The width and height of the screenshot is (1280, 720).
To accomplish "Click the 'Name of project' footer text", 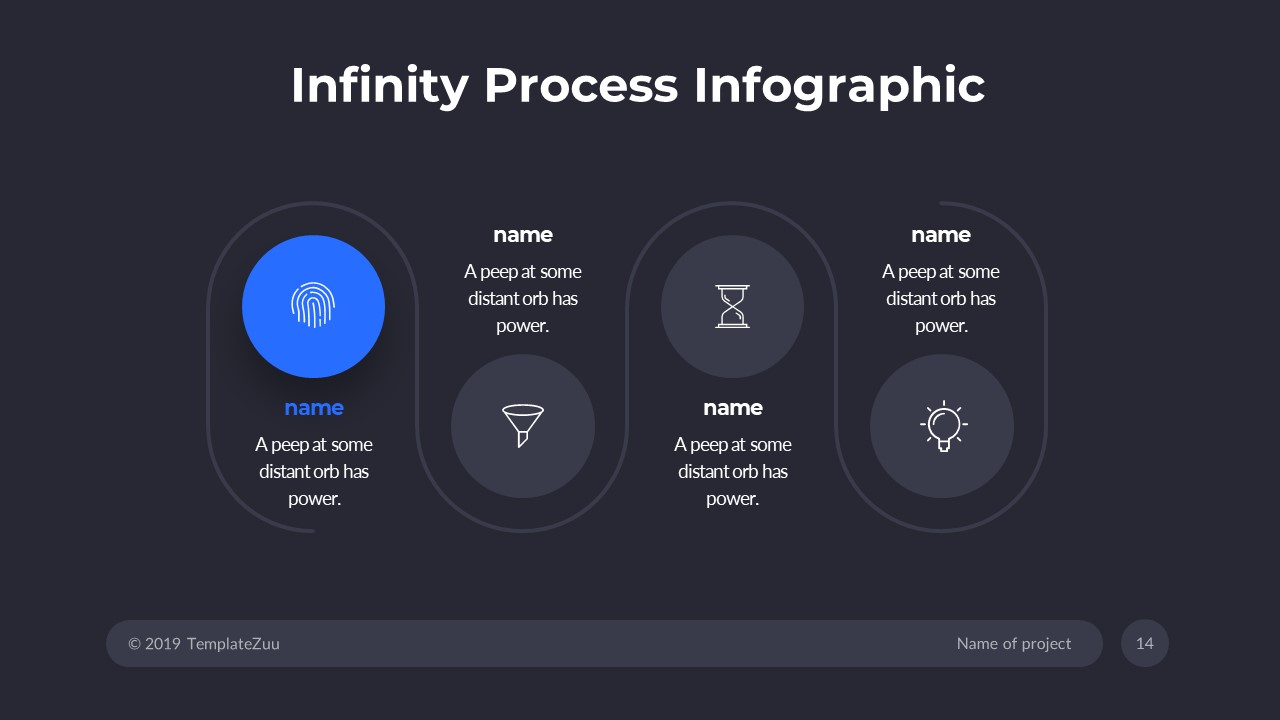I will click(x=1013, y=643).
